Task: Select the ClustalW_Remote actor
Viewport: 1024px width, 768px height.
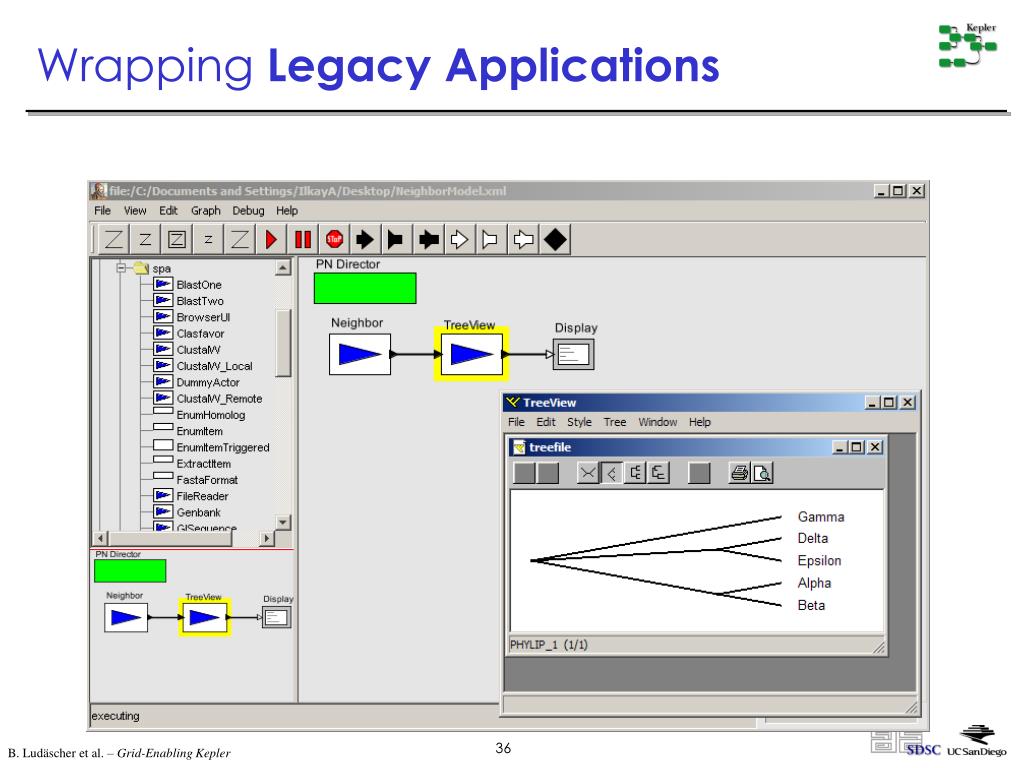Action: coord(208,398)
